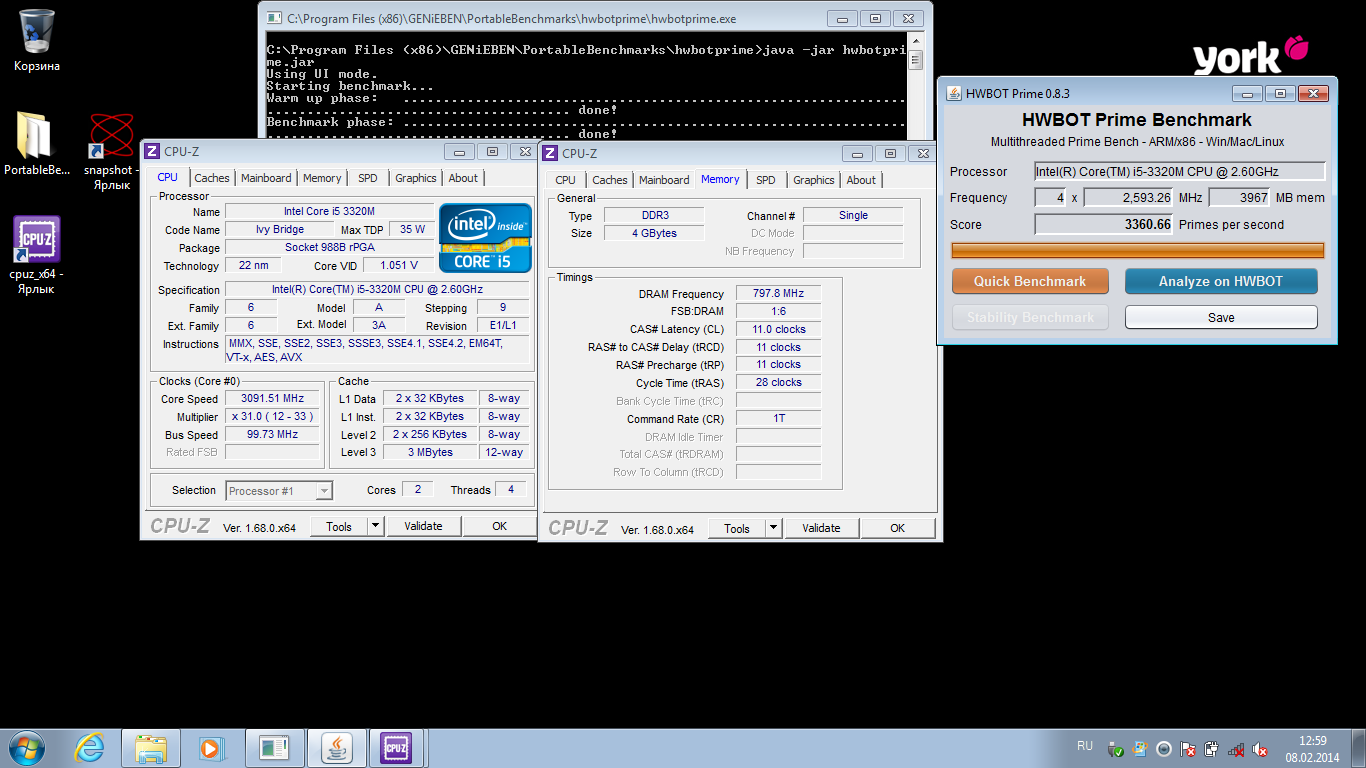The image size is (1366, 768).
Task: Click the muted volume speaker icon
Action: [x=1260, y=749]
